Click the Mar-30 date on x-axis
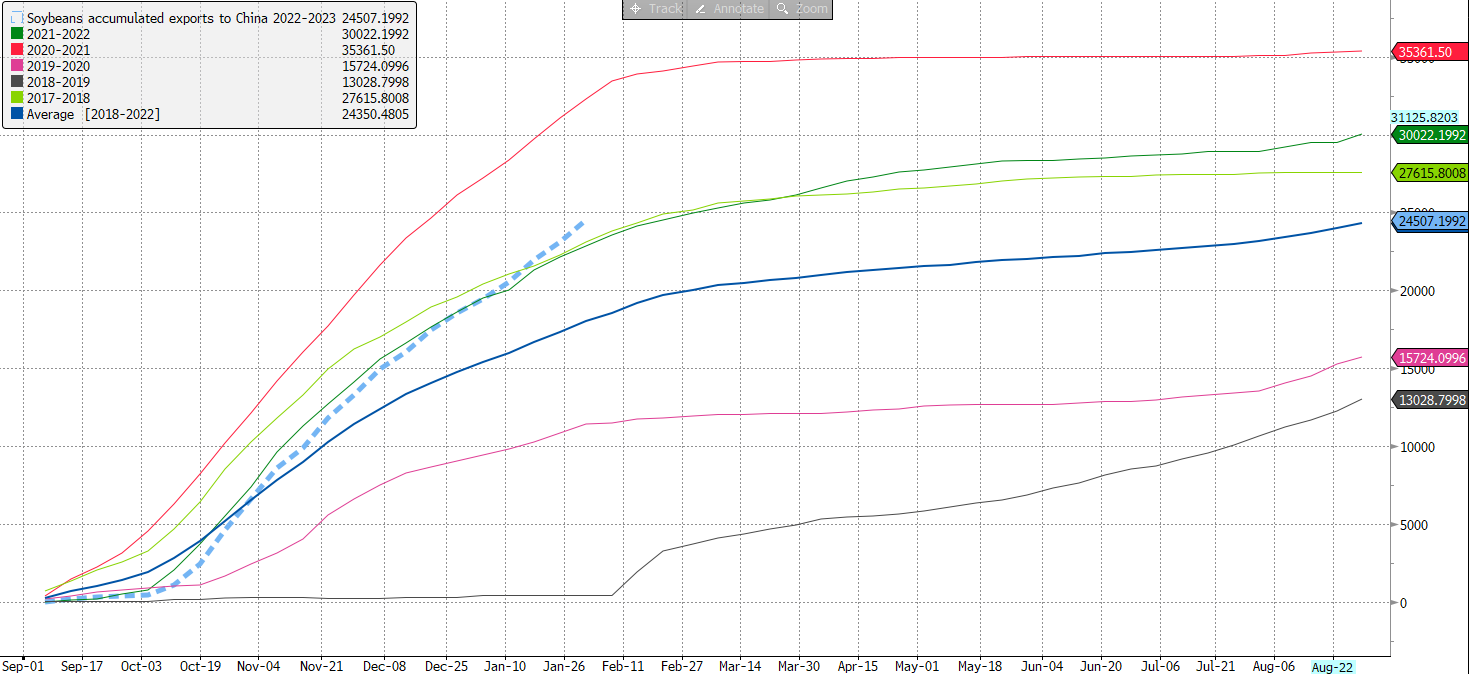Image resolution: width=1469 pixels, height=674 pixels. pos(797,666)
